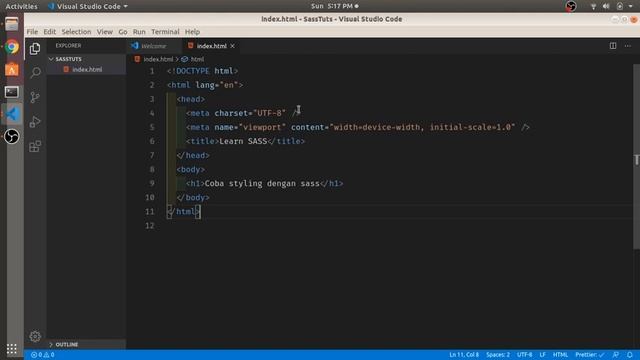This screenshot has height=360, width=640.
Task: Open the Edit menu
Action: click(x=49, y=32)
